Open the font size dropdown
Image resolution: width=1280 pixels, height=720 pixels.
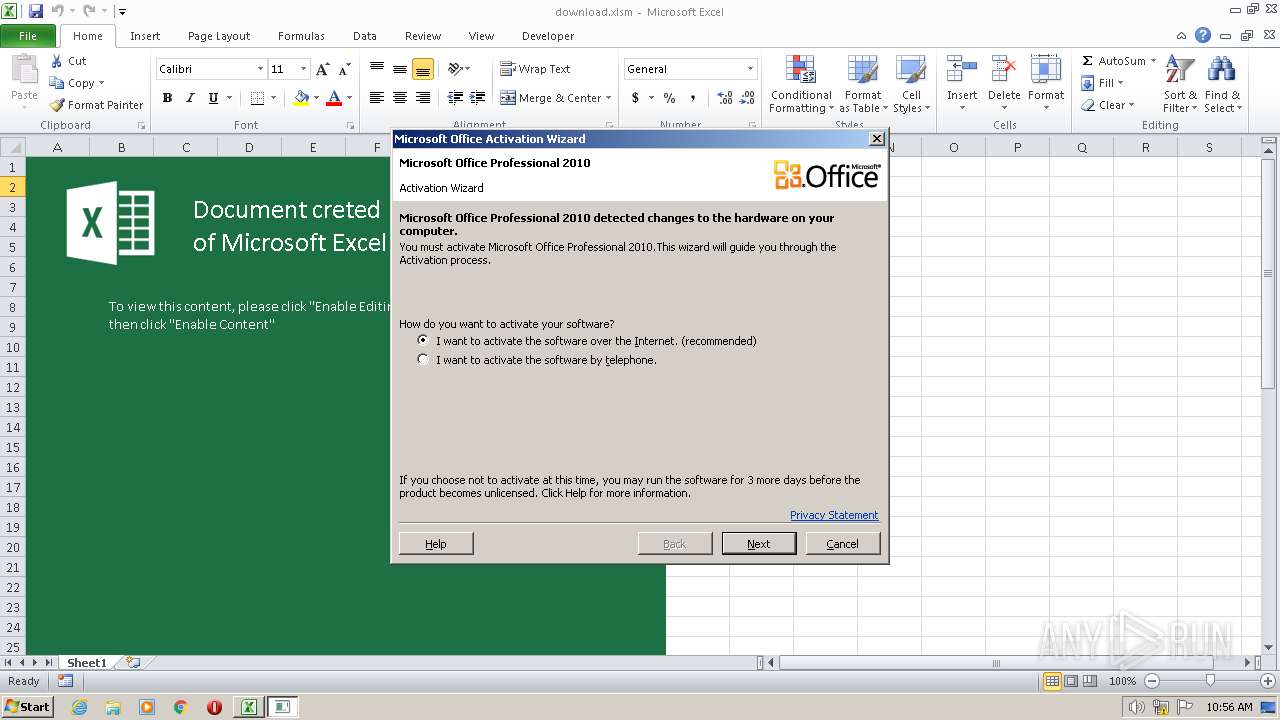(303, 69)
